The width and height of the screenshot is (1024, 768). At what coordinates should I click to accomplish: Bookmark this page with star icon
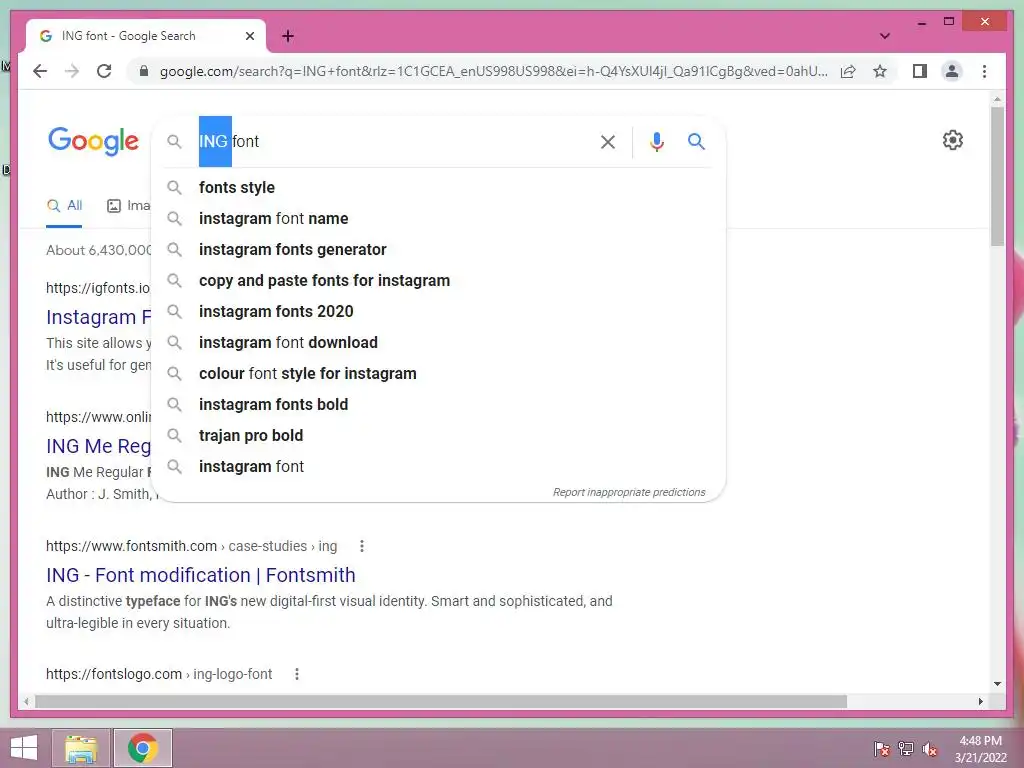(x=880, y=71)
